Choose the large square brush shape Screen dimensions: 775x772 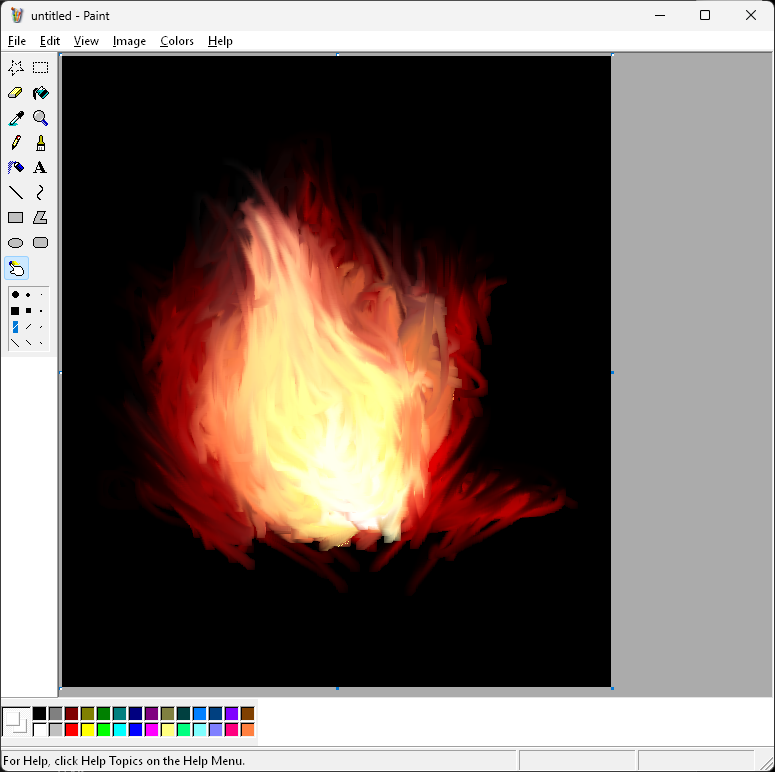click(15, 311)
